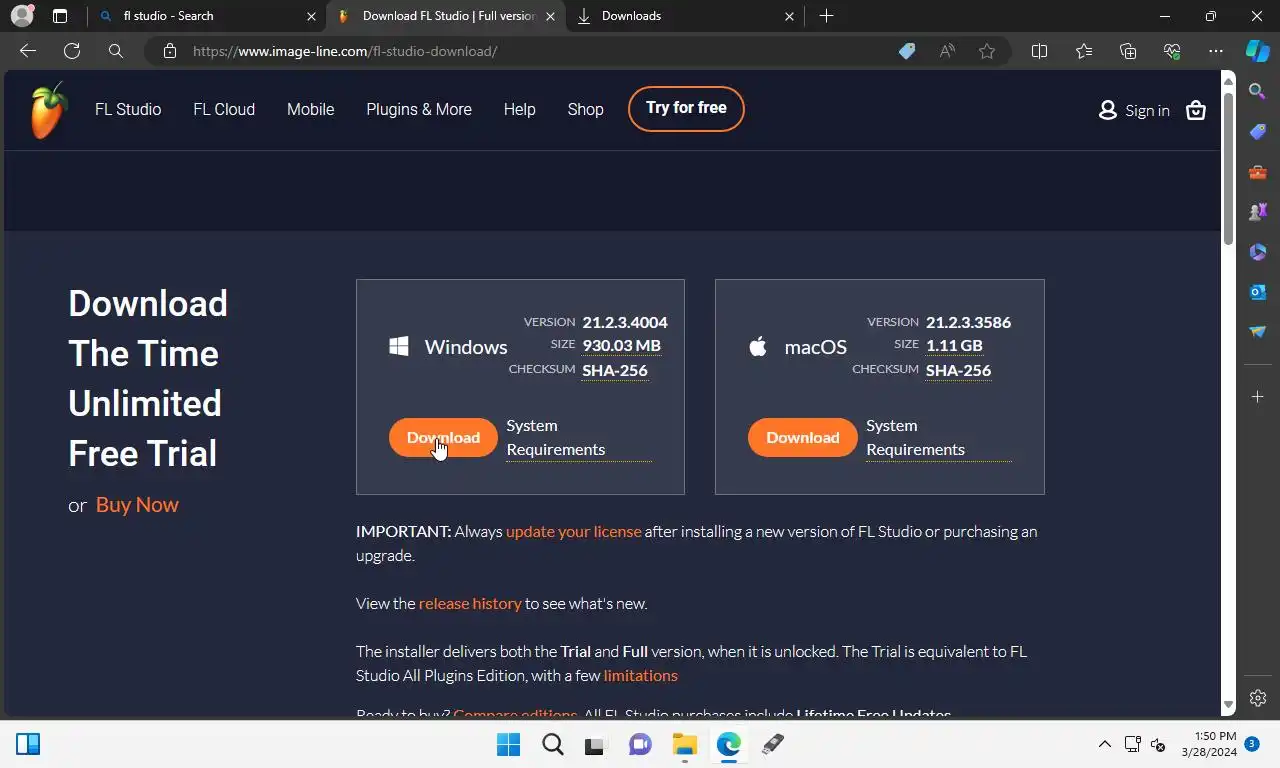The image size is (1280, 768).
Task: Open a new tab with plus button
Action: pos(826,16)
